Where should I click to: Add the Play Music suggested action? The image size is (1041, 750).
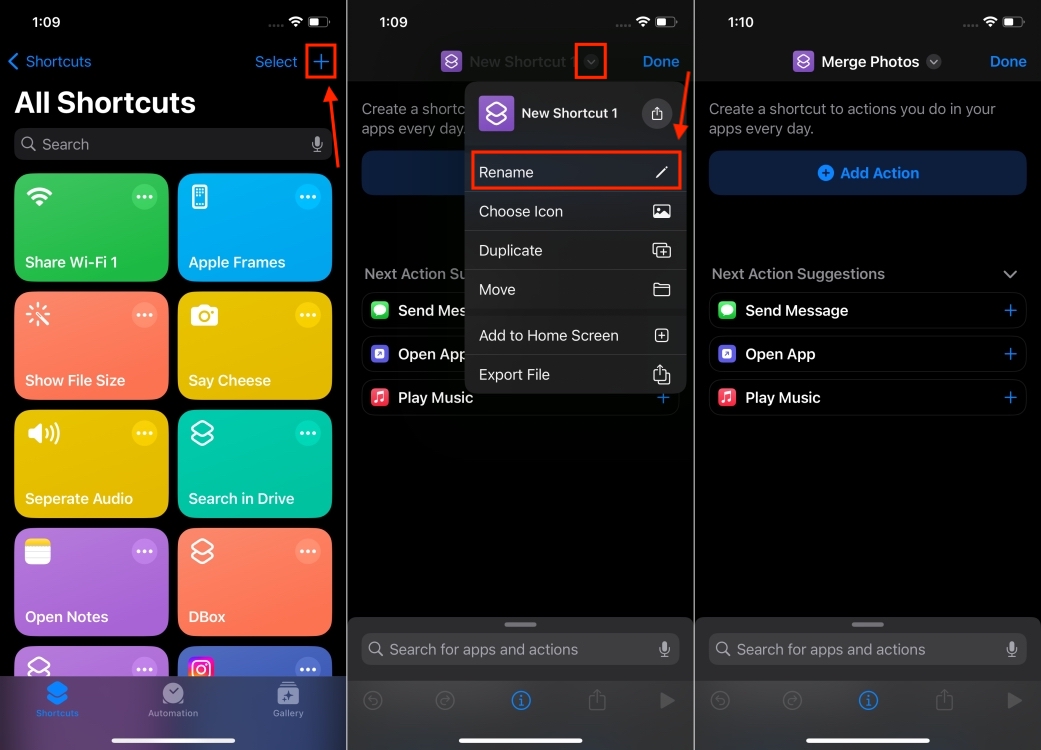(1010, 397)
